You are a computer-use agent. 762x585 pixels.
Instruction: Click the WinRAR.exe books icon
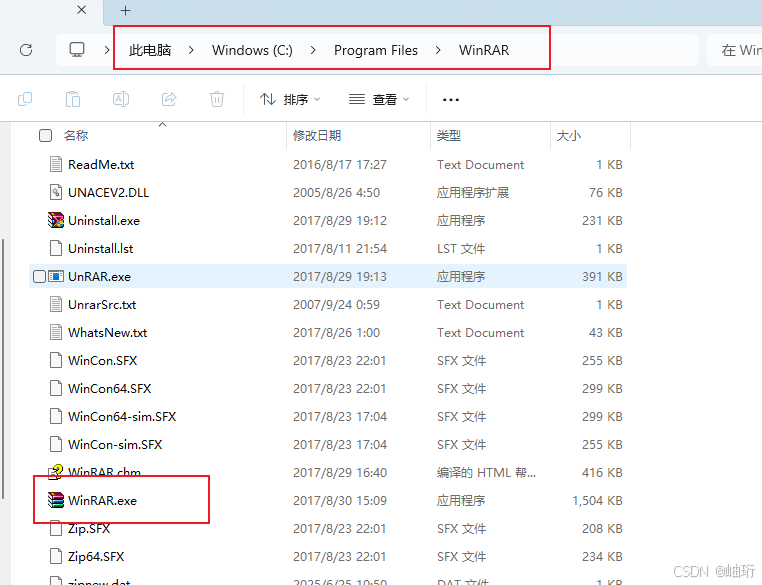click(56, 500)
